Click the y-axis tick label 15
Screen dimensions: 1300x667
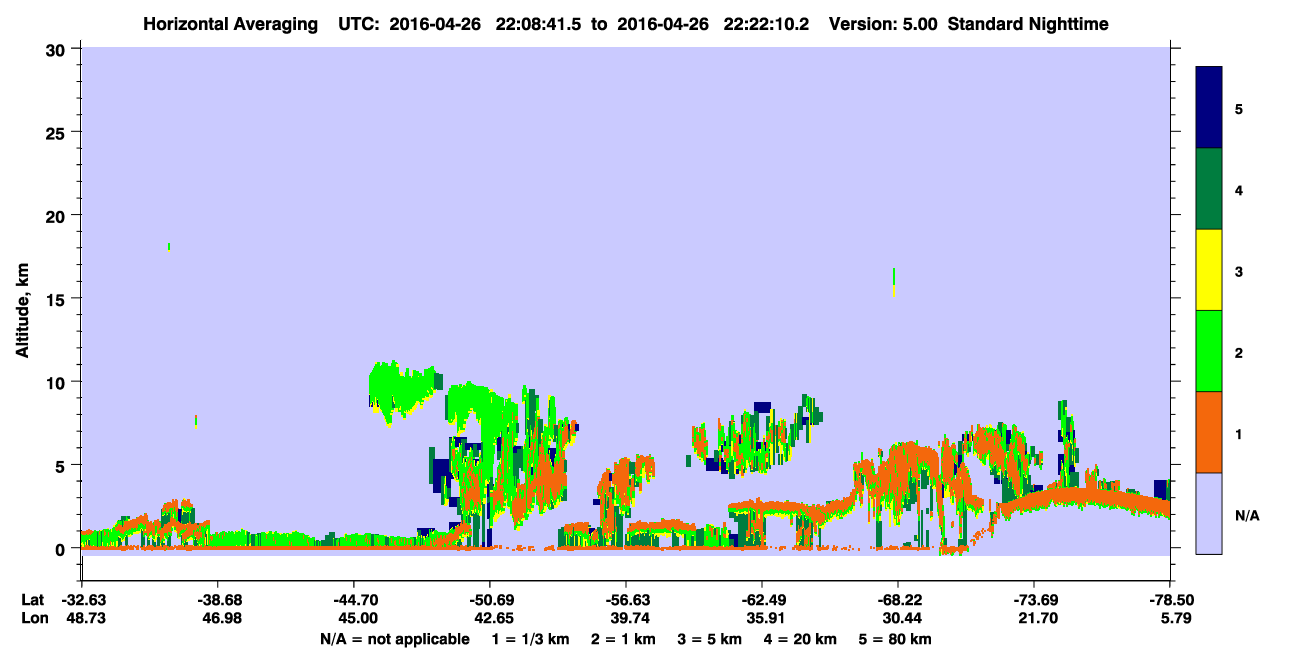click(58, 299)
